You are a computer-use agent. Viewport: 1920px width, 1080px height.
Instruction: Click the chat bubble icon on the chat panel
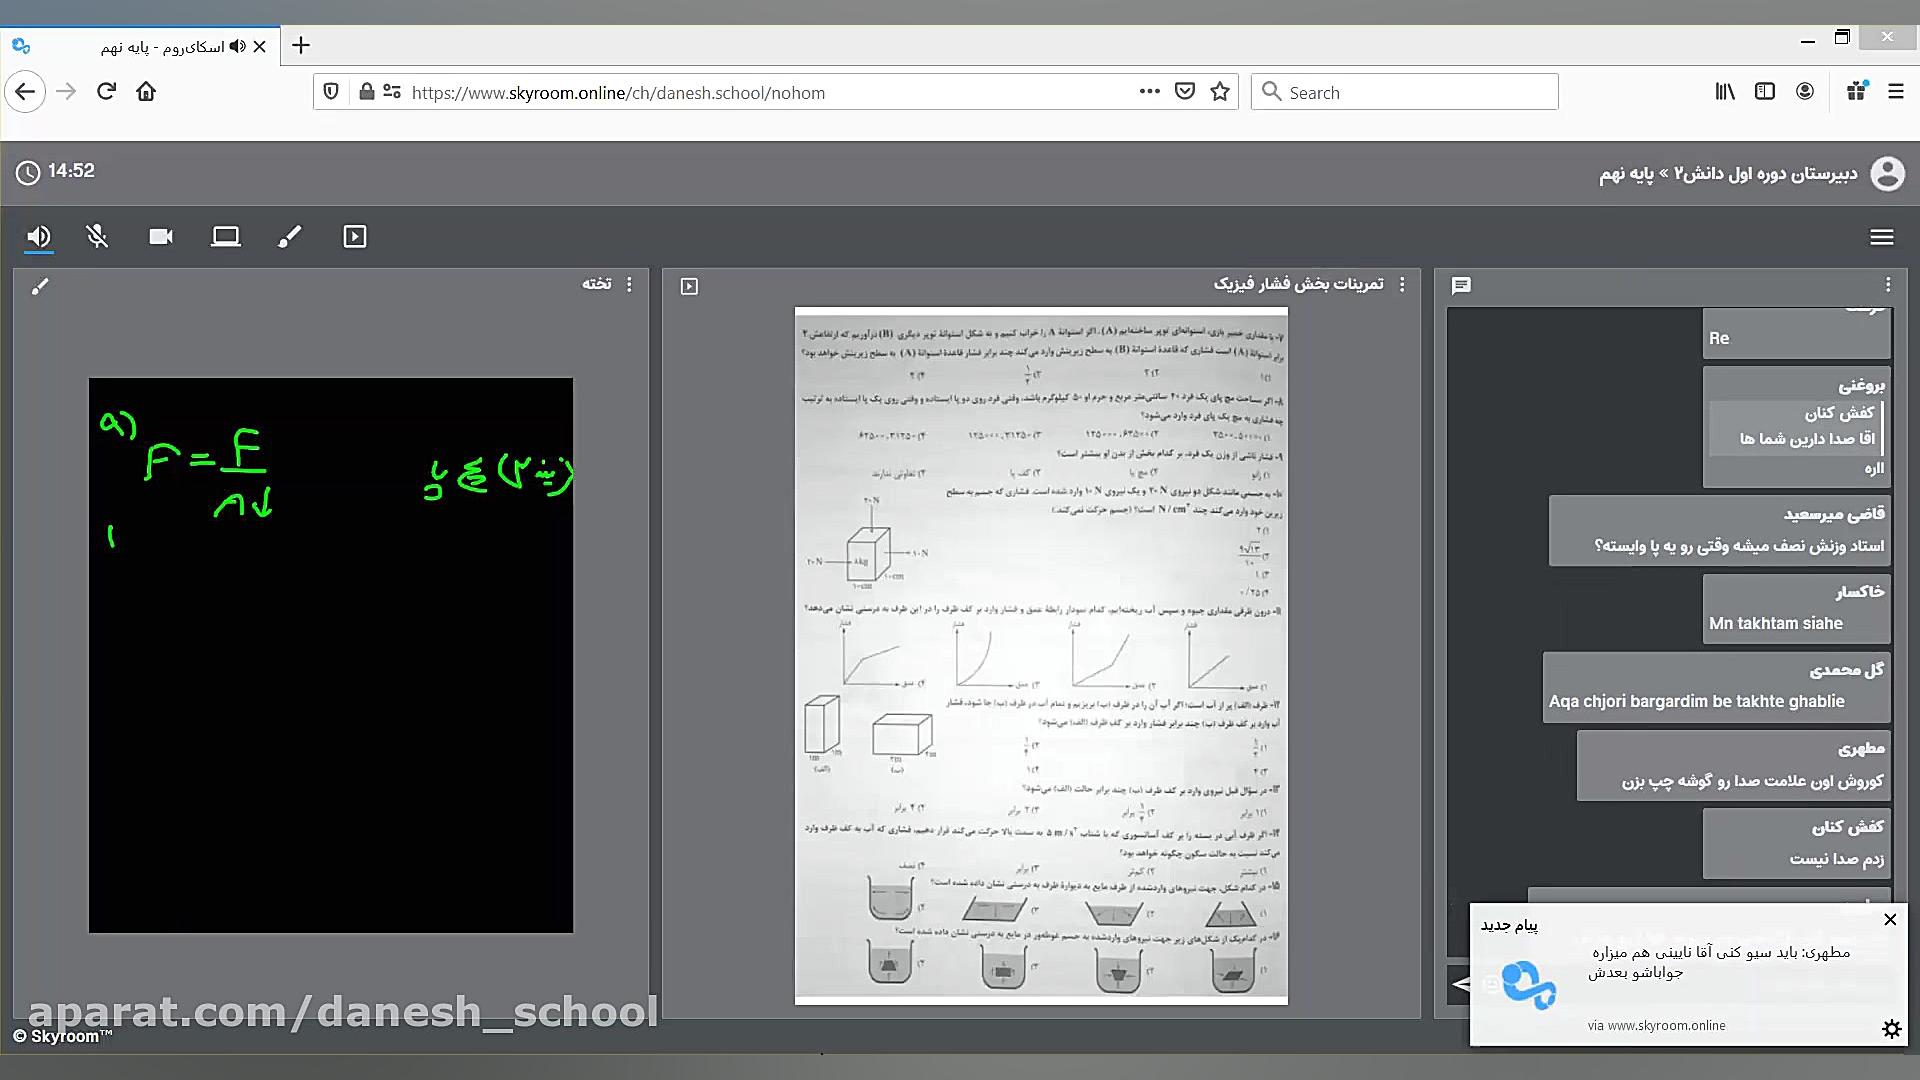(1462, 285)
